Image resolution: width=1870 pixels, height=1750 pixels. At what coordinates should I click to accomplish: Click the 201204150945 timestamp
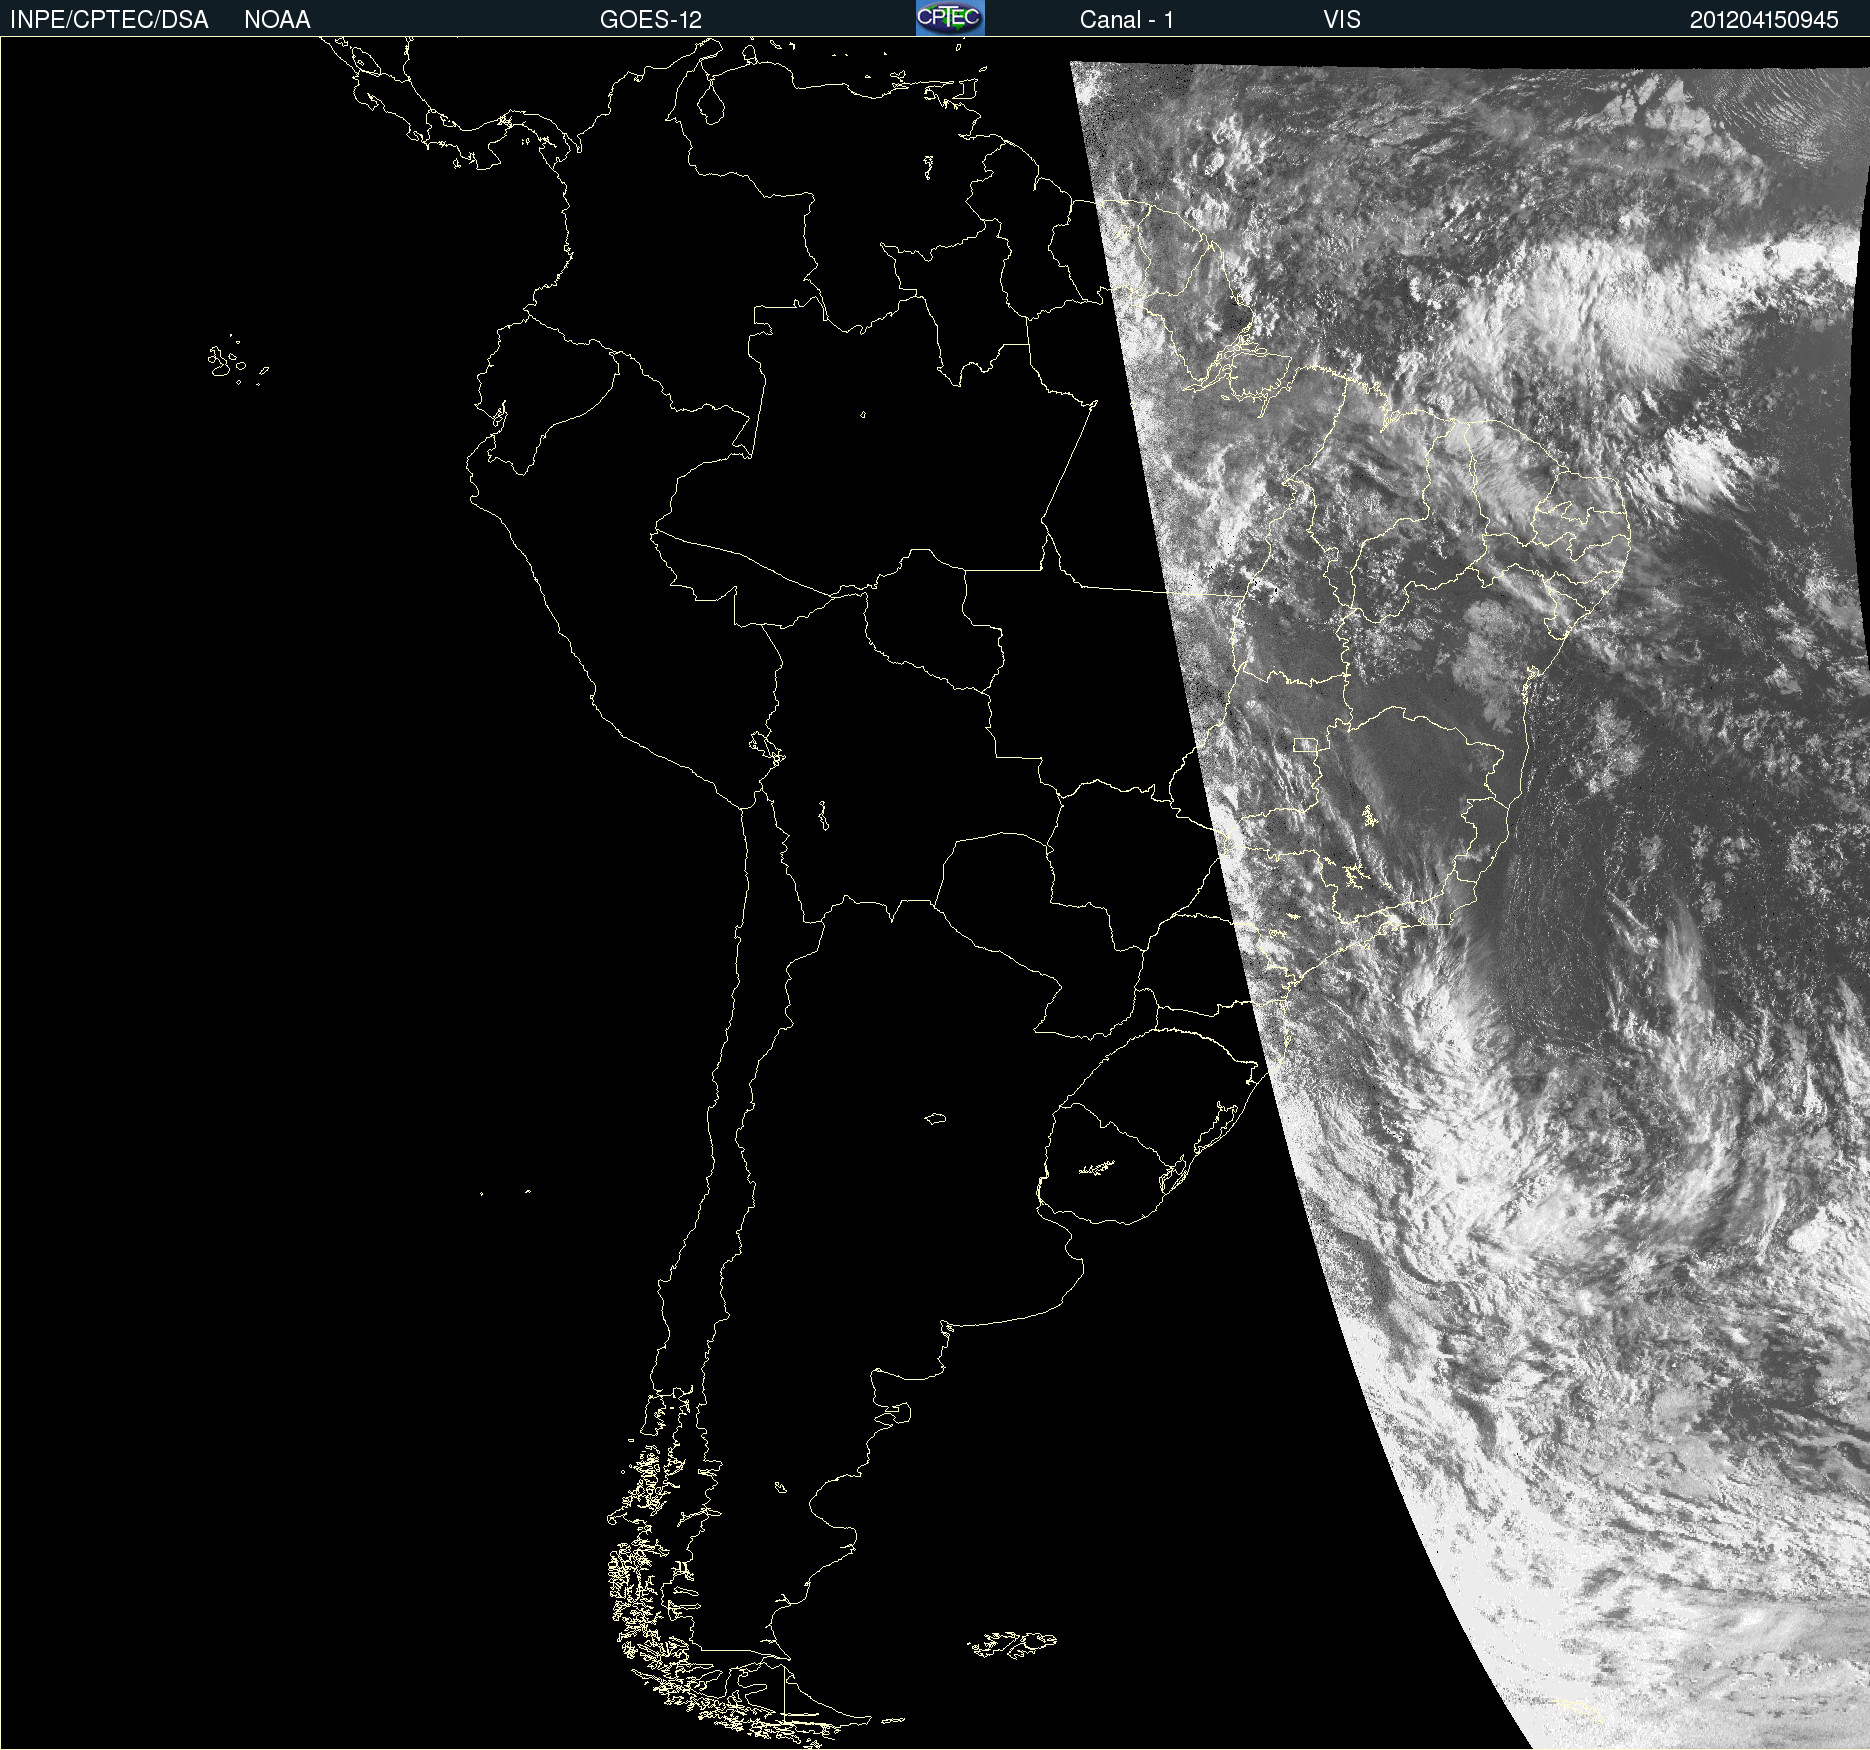1764,20
